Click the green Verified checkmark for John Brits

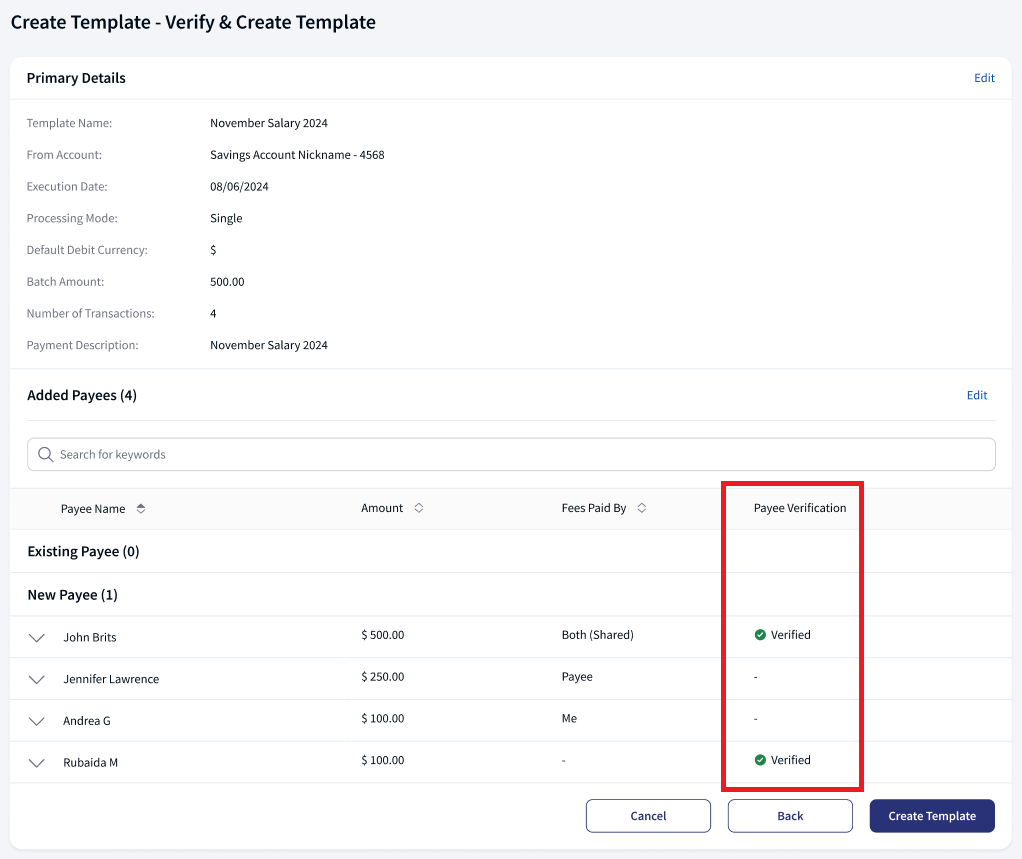[760, 635]
